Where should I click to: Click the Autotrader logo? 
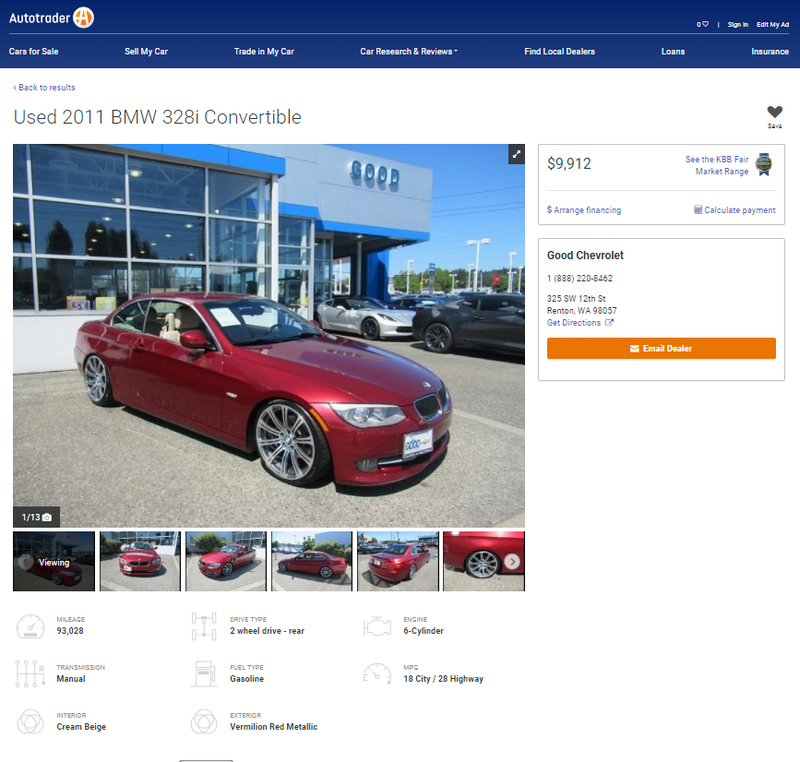tap(51, 18)
